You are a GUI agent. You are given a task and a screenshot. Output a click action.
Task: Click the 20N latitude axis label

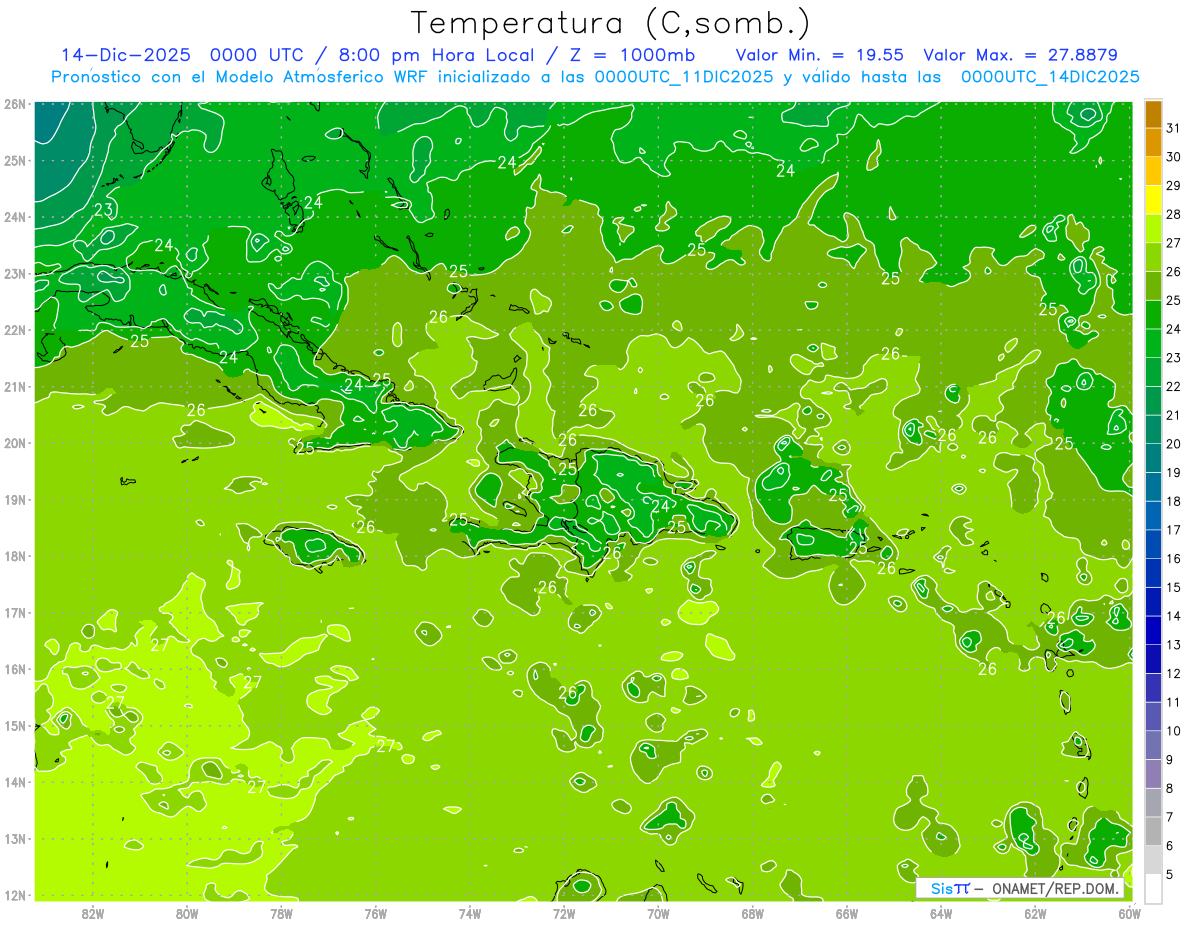(x=15, y=443)
